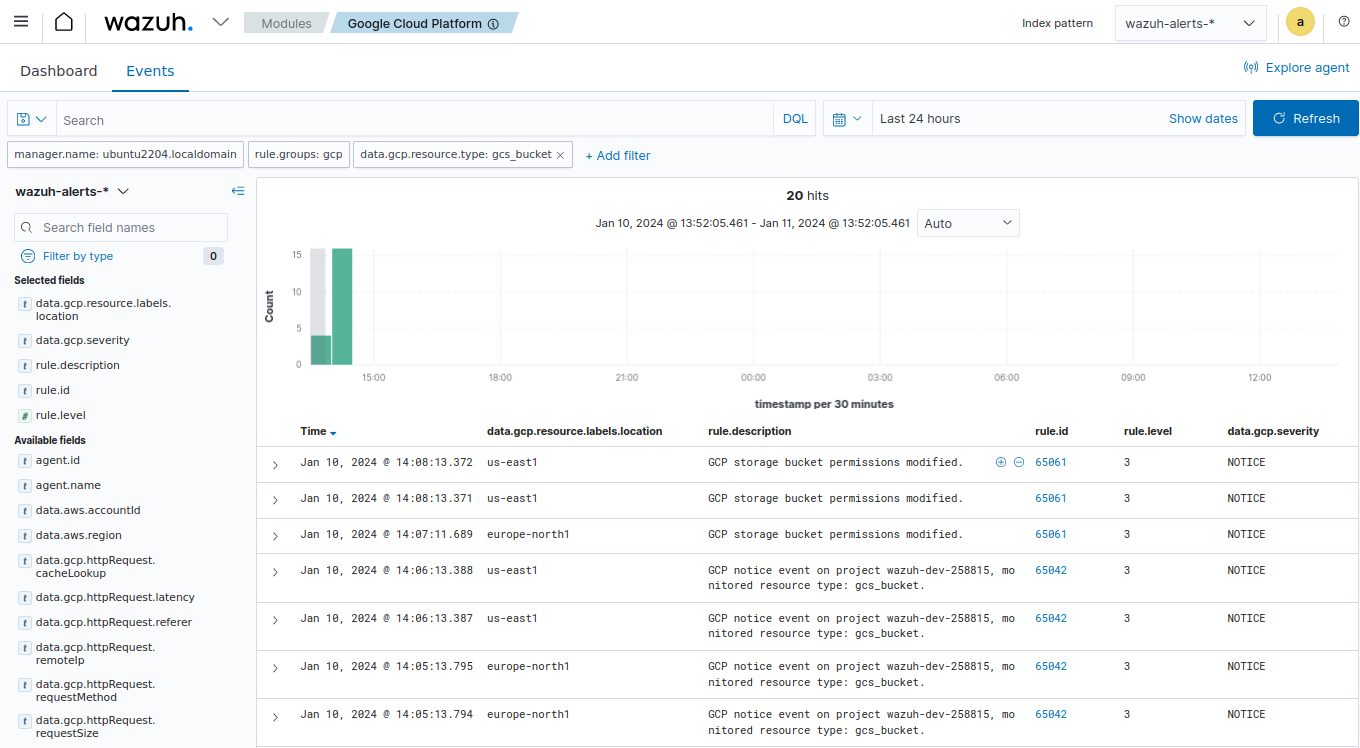Show Google Cloud Platform info icon
1360x748 pixels.
493,24
